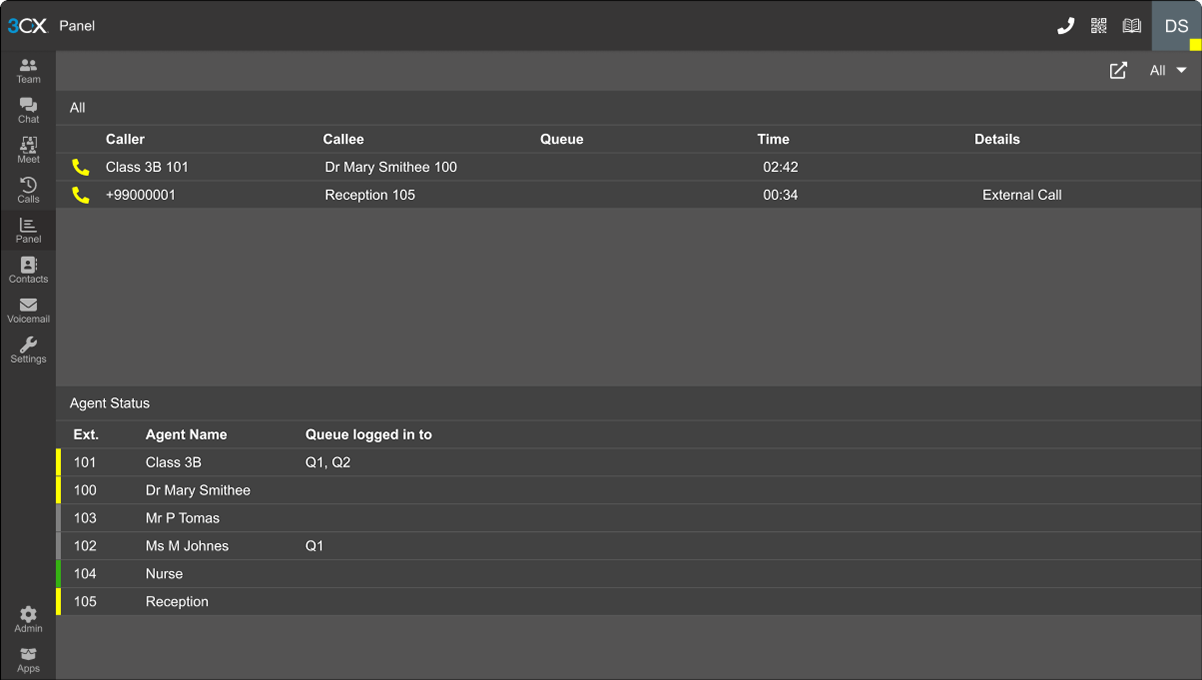Screen dimensions: 1202x680
Task: Pop out panel with external window icon
Action: [1118, 70]
